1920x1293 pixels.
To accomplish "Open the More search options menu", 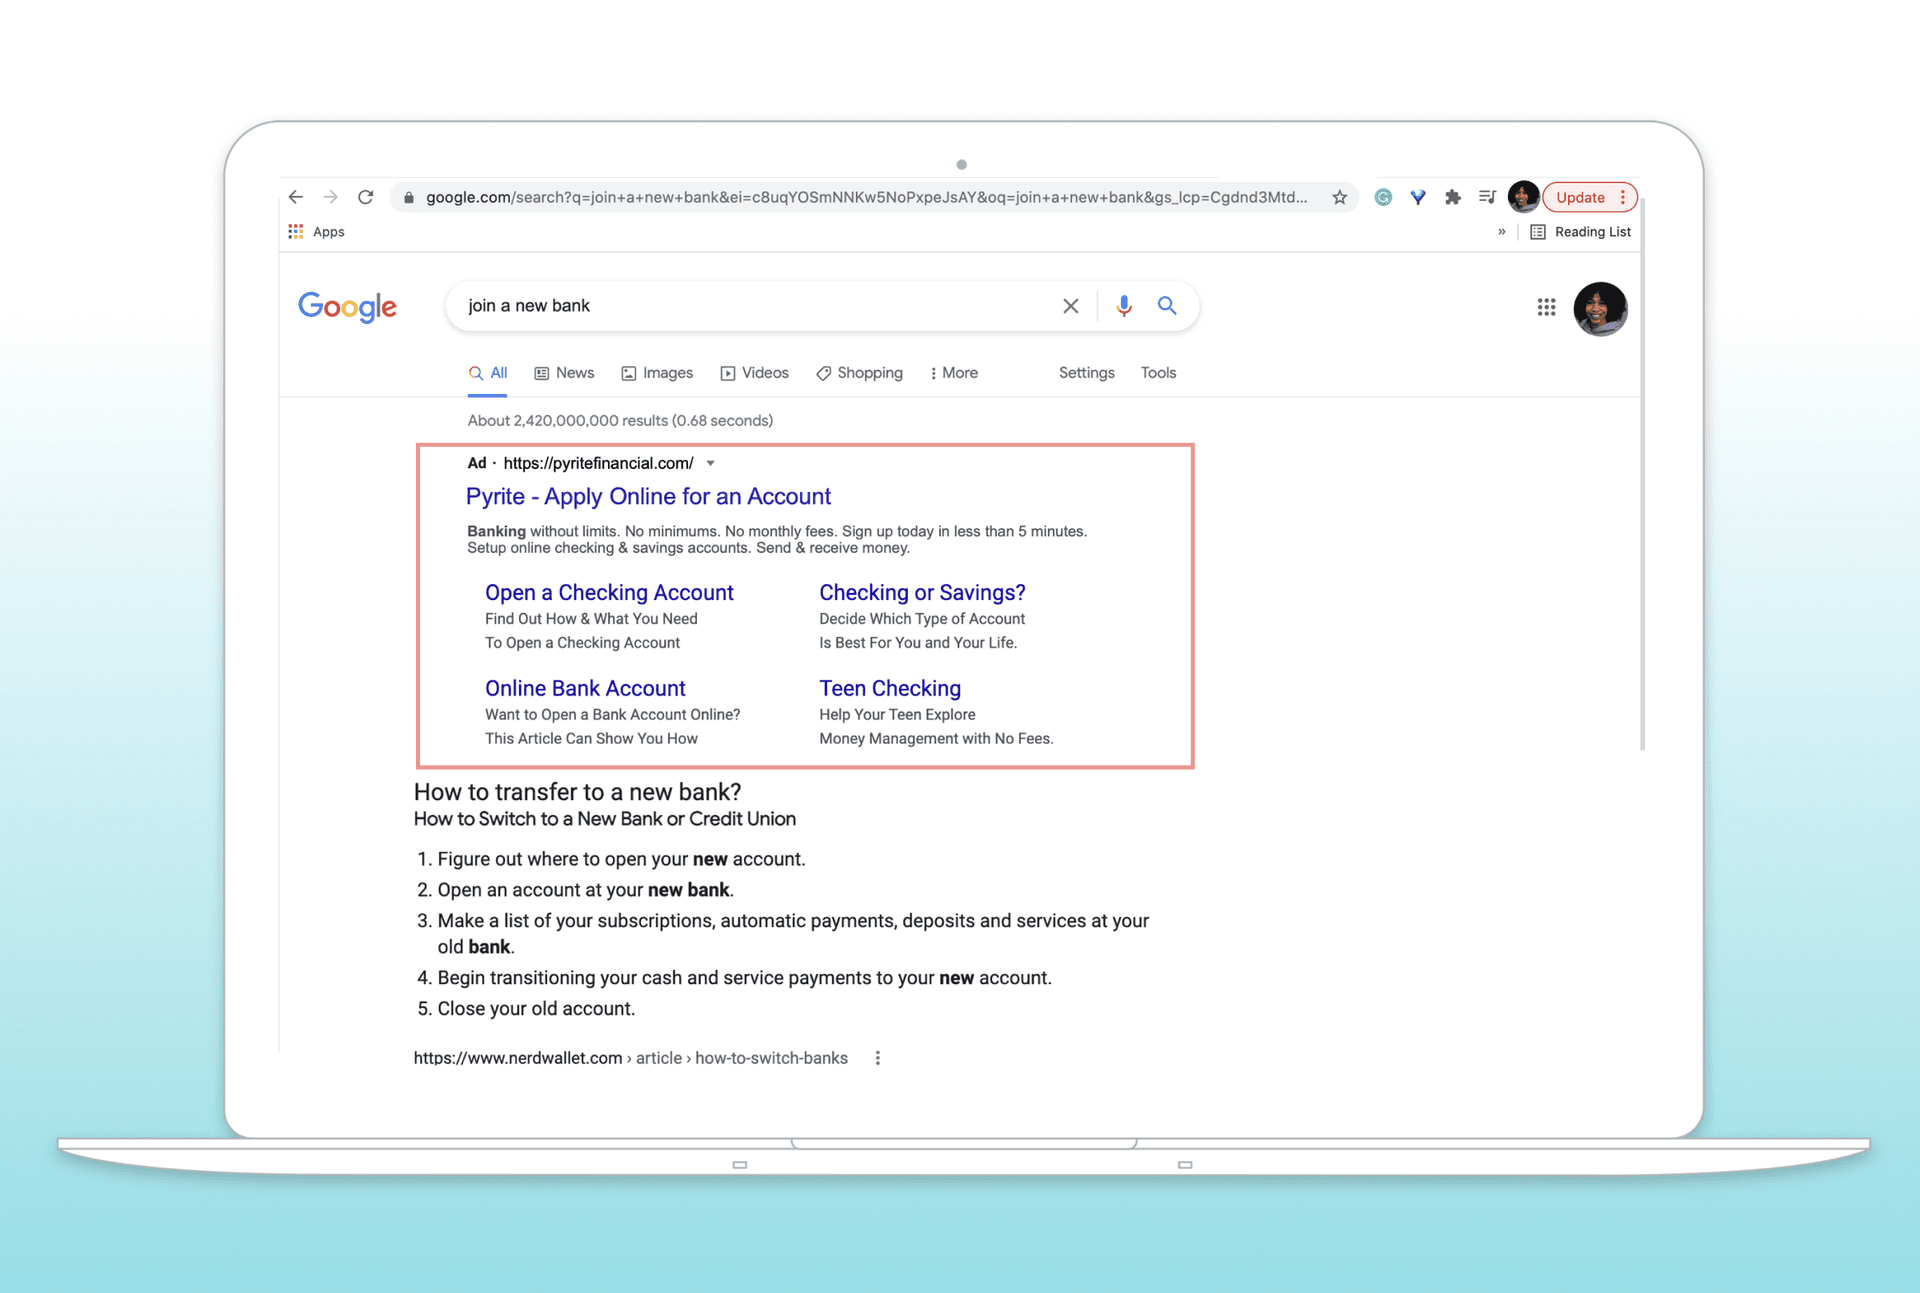I will (953, 373).
